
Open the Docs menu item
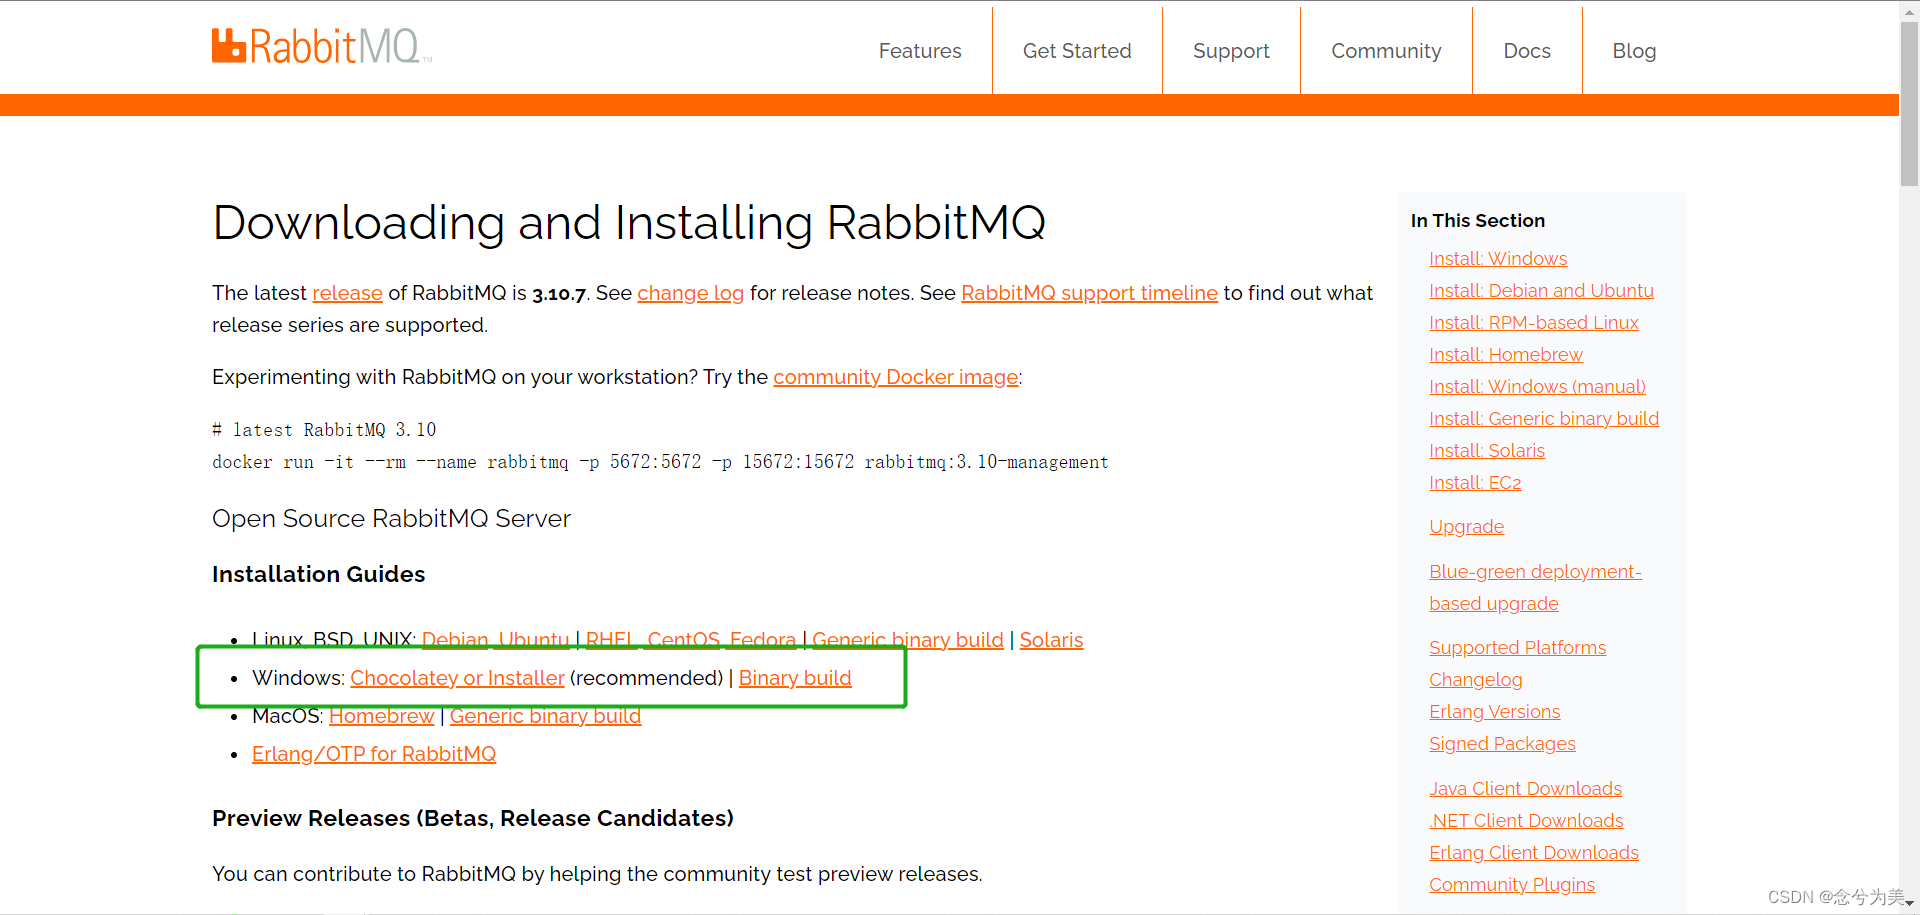pyautogui.click(x=1527, y=51)
